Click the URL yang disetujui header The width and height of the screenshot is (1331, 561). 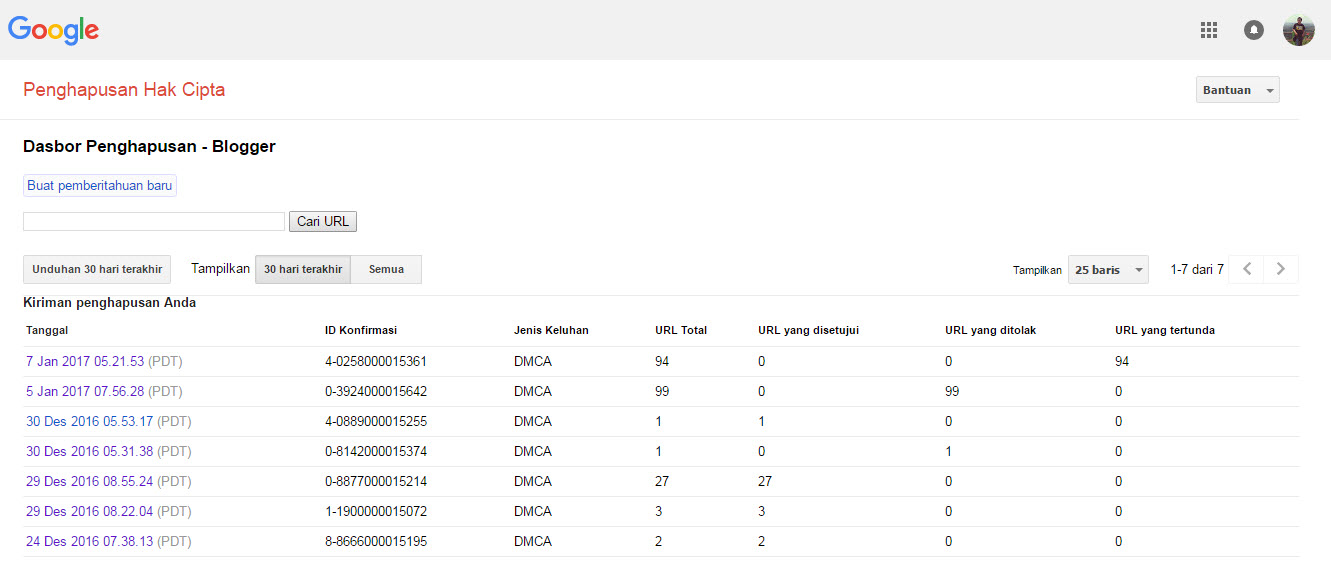[x=809, y=330]
